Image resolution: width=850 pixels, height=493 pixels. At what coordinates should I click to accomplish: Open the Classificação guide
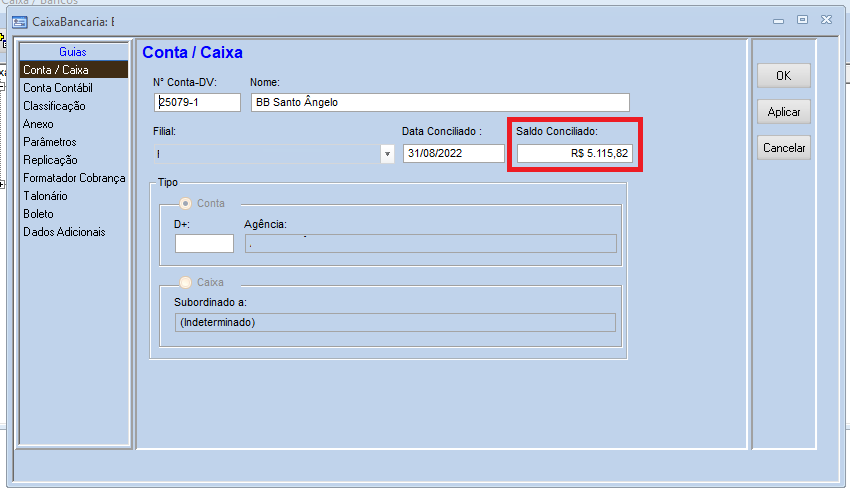tap(54, 106)
